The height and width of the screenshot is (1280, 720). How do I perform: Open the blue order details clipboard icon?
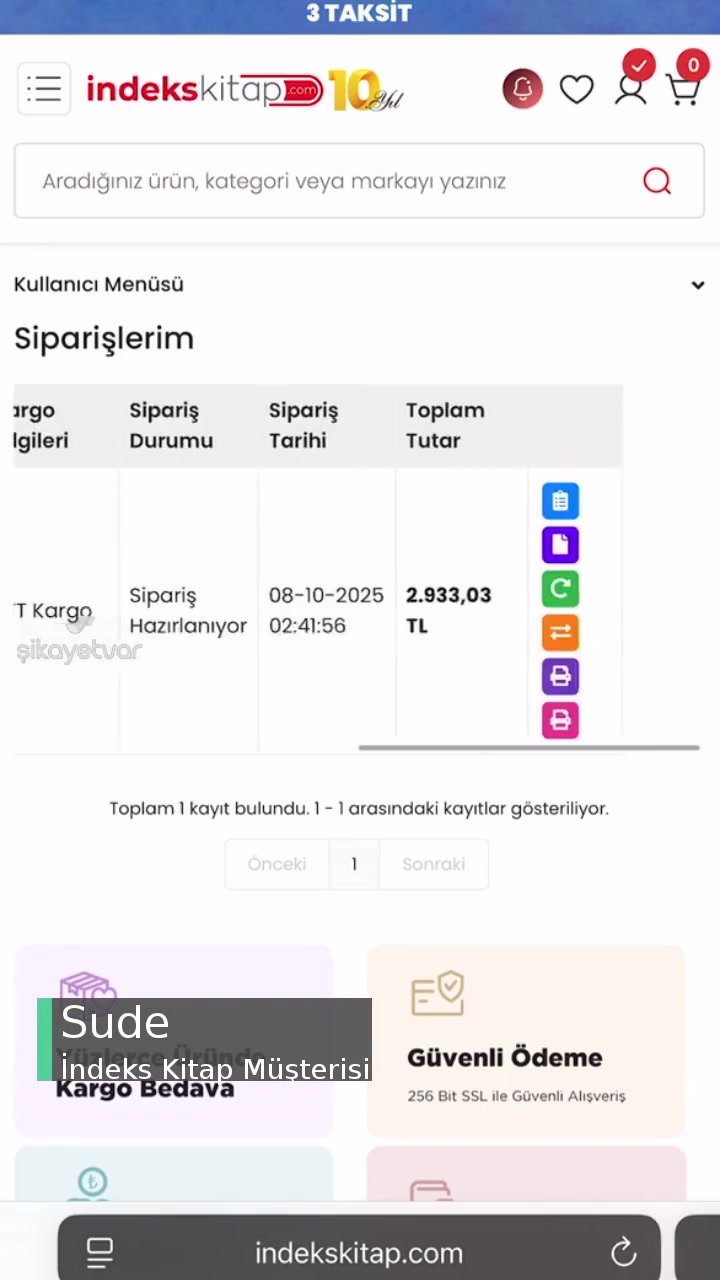560,500
